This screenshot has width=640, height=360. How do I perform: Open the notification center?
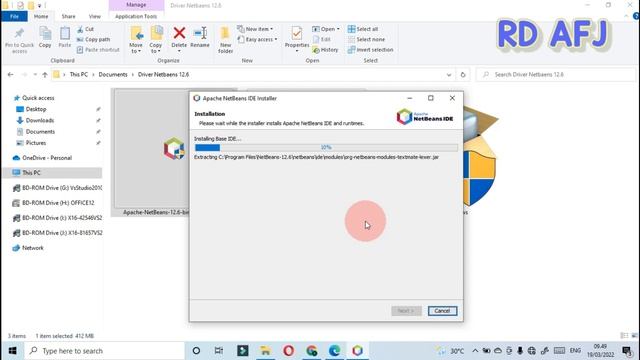tap(627, 351)
